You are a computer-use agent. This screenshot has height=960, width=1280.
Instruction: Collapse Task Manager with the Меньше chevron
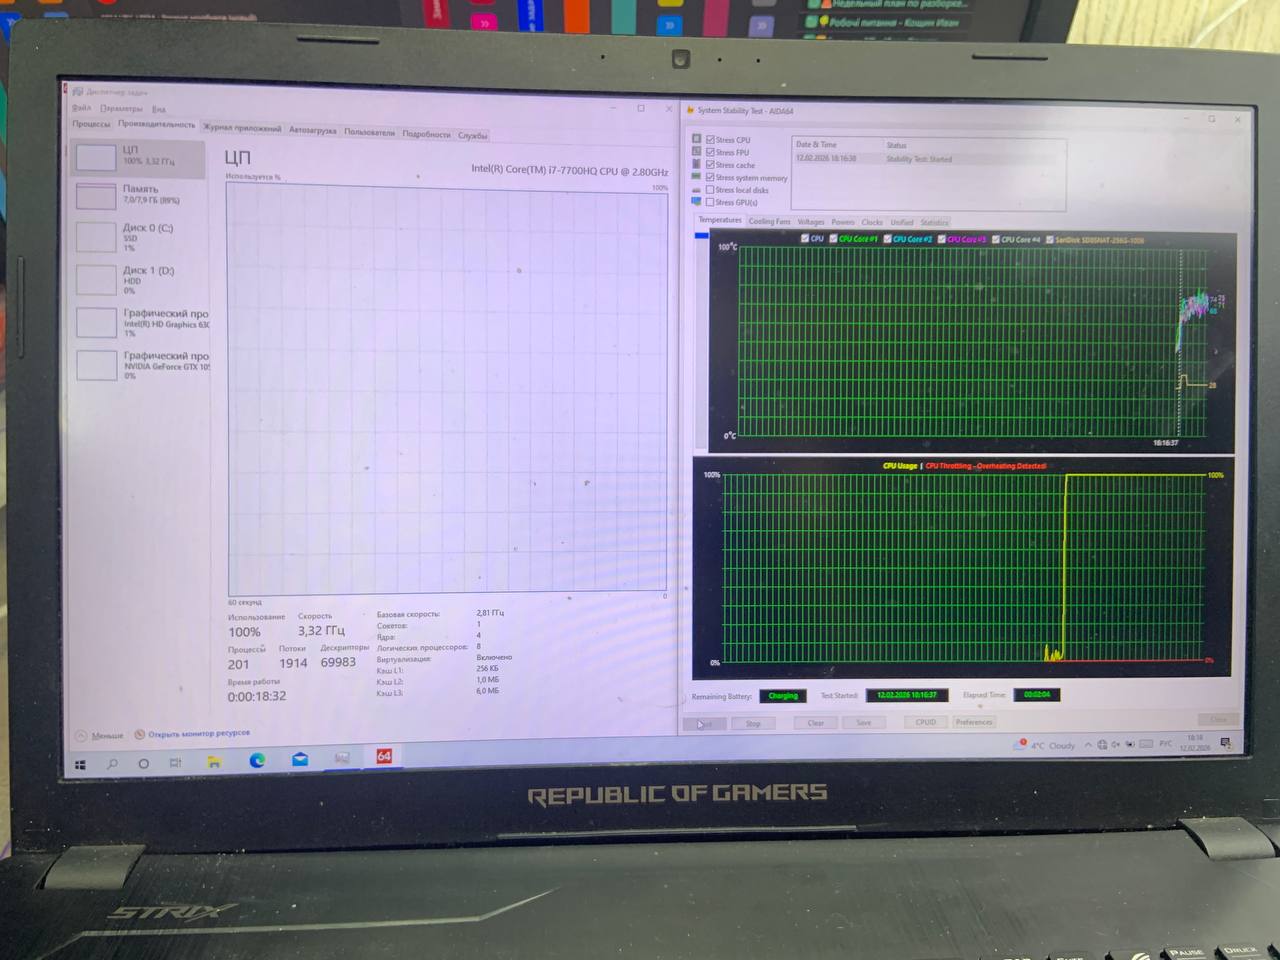coord(81,736)
